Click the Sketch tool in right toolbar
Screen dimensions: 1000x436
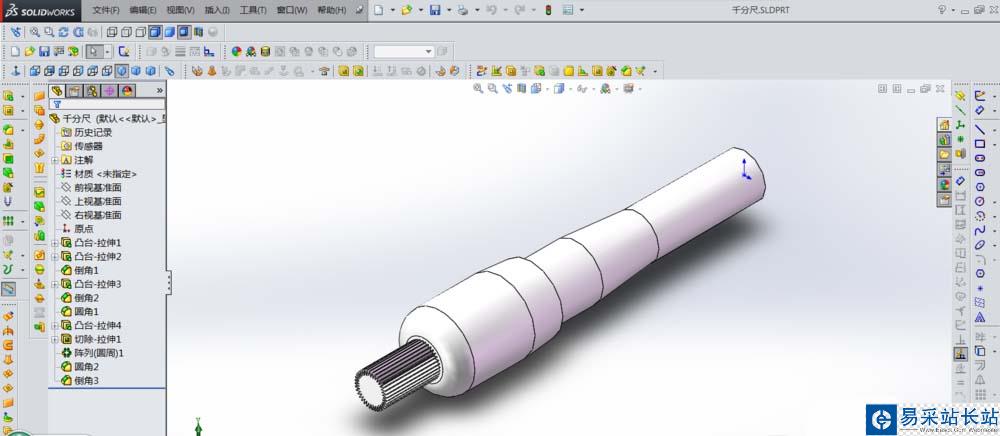pos(980,96)
